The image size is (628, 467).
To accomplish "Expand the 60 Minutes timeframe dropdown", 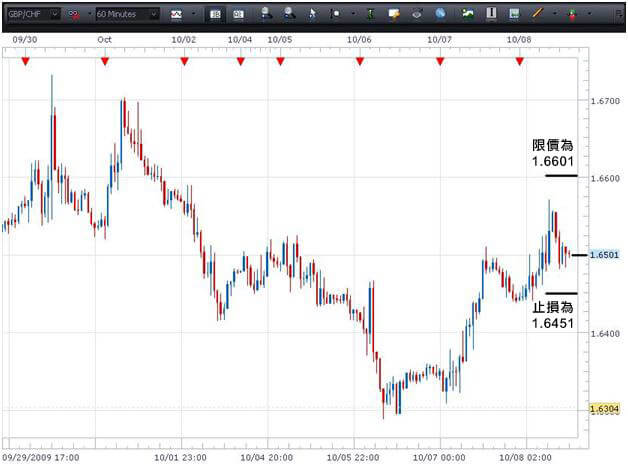I will 153,15.
